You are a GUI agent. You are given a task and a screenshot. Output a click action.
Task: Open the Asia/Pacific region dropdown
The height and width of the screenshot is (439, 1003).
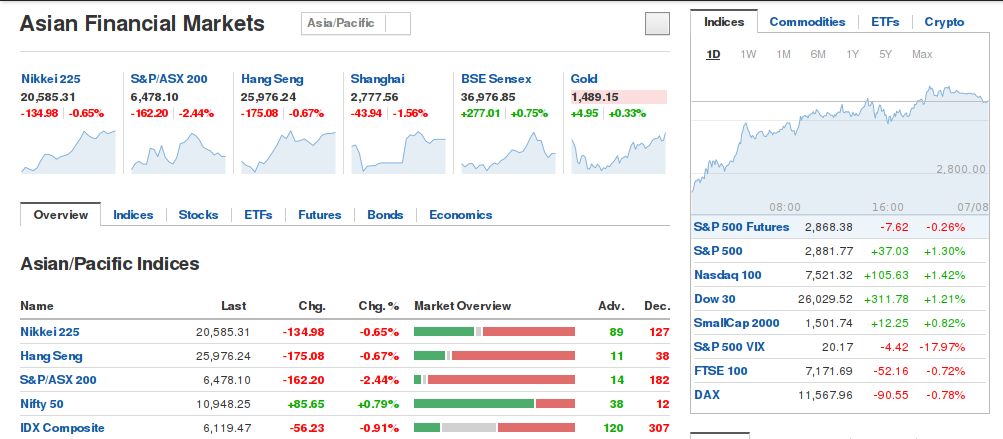(x=356, y=24)
